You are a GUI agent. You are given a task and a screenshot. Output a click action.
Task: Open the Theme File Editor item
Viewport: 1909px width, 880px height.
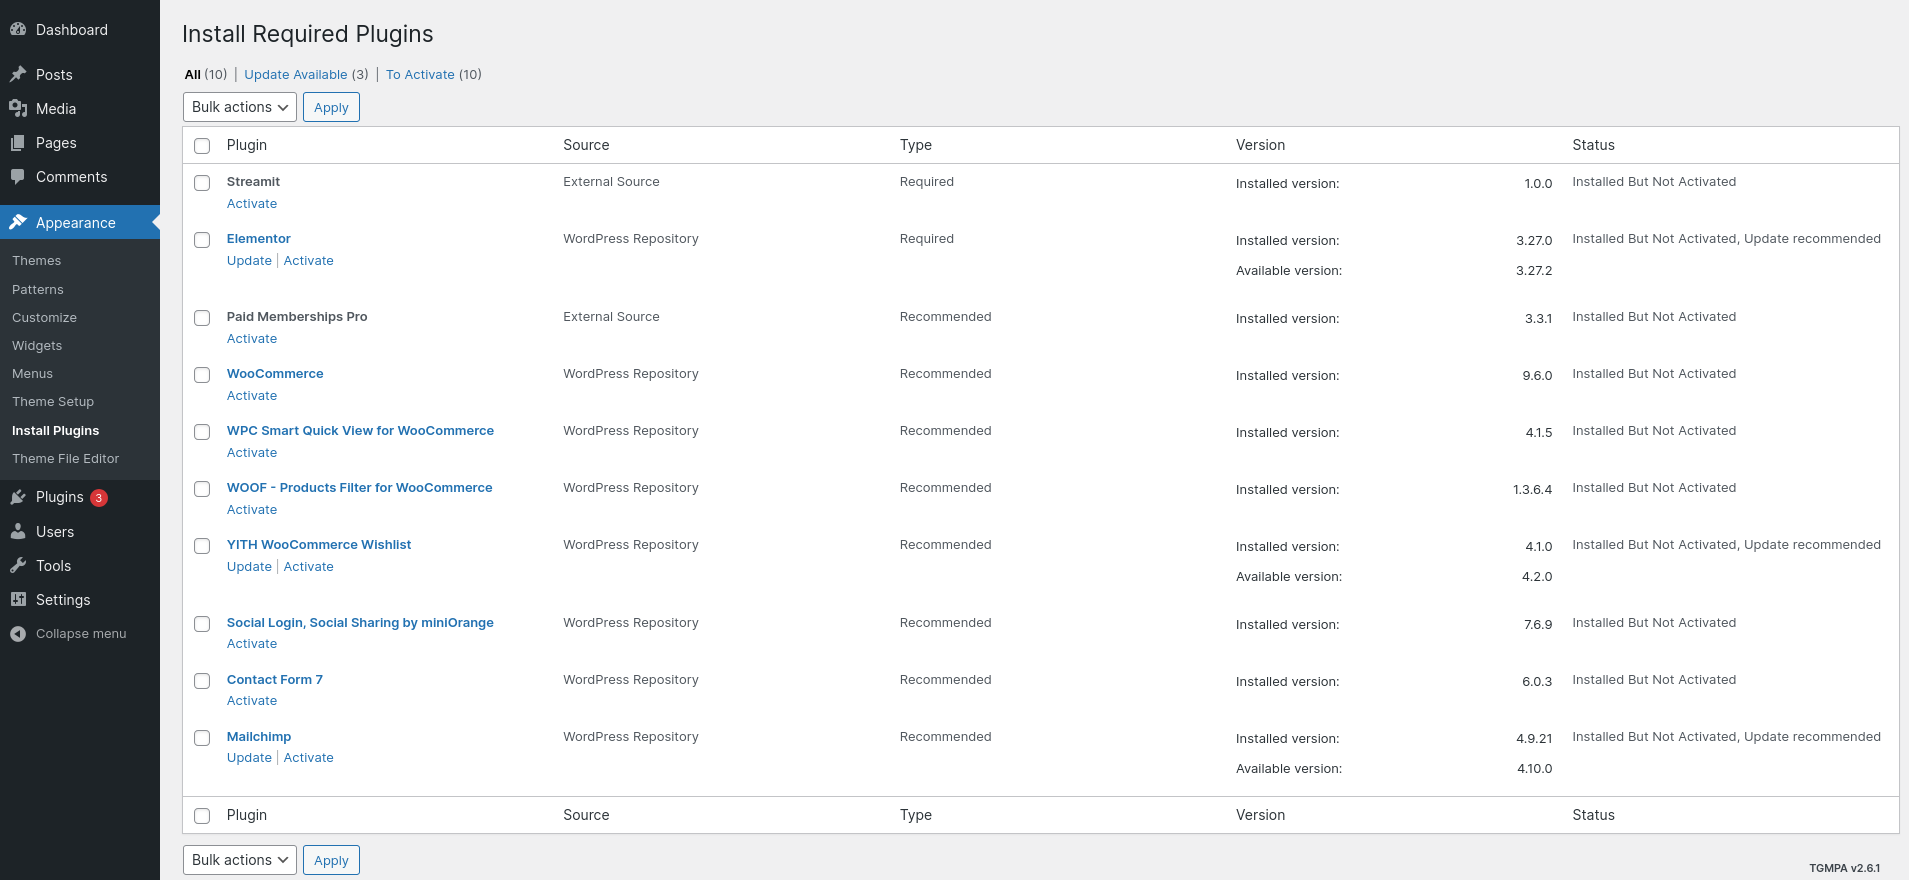[x=65, y=459]
